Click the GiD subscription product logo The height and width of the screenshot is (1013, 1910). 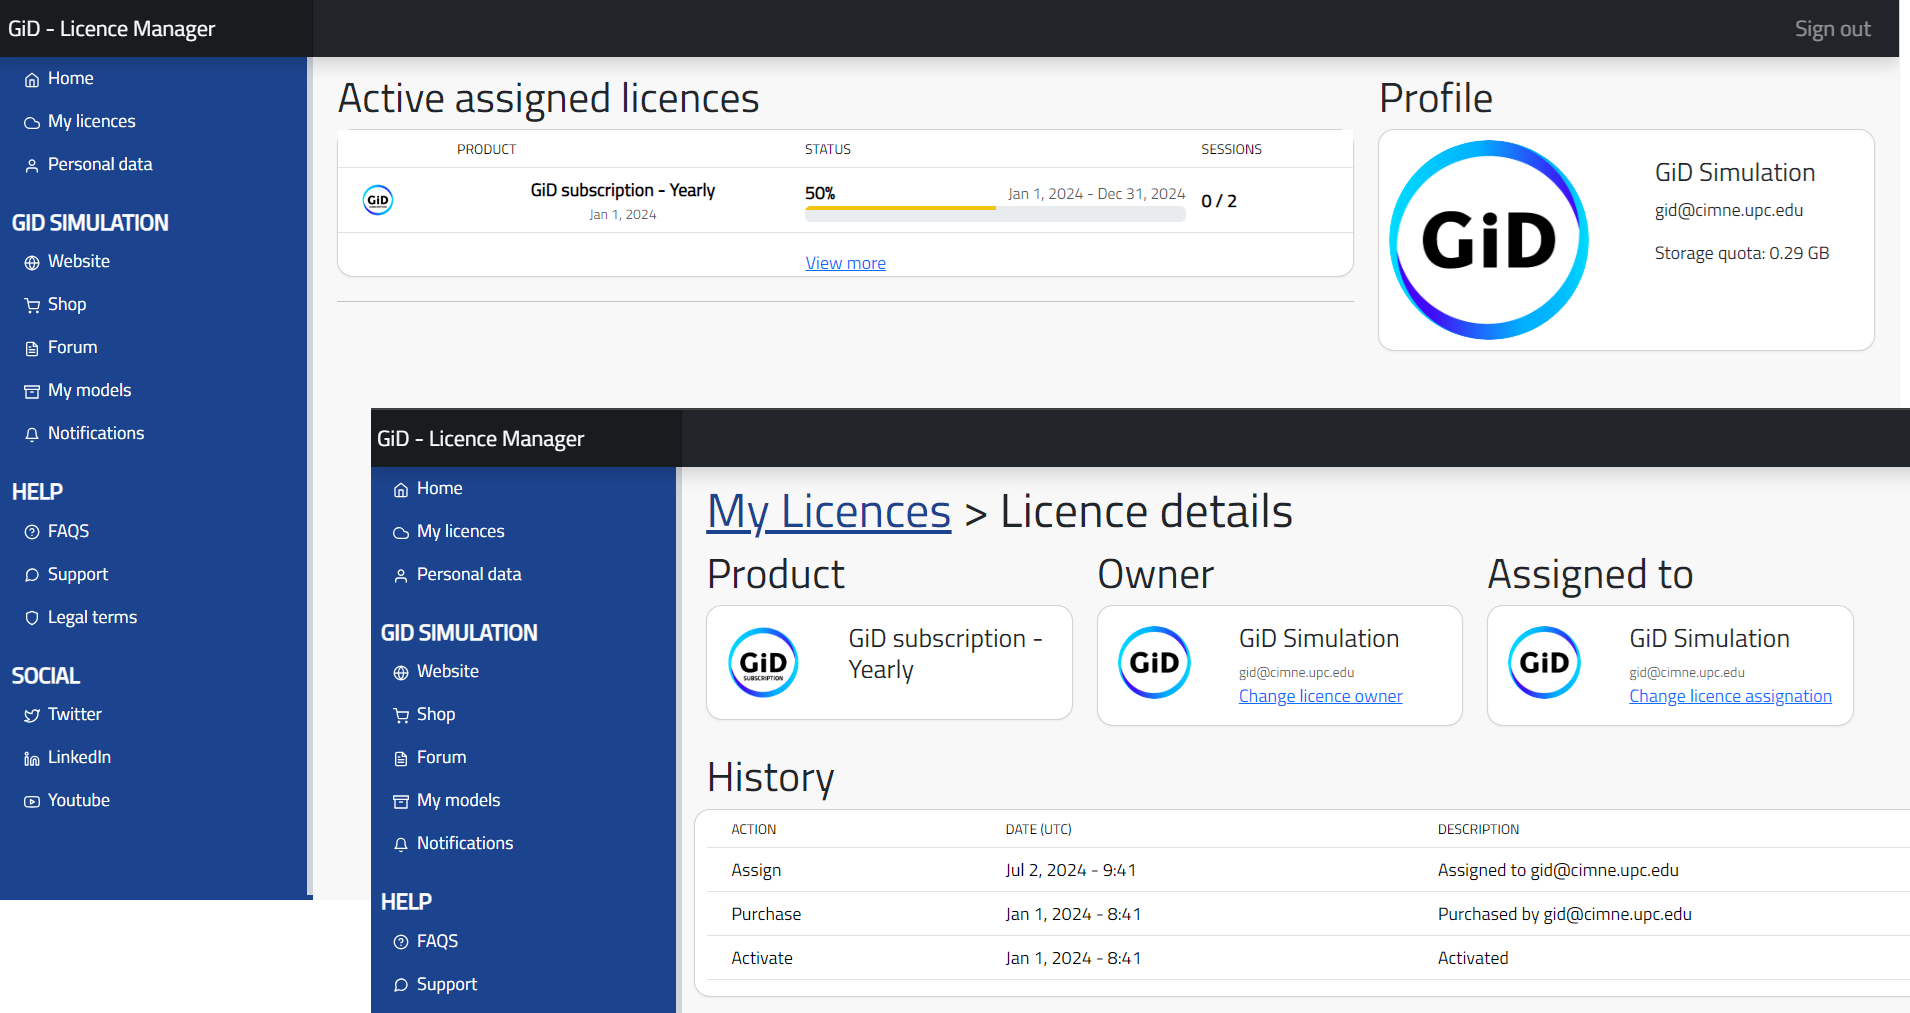(763, 662)
